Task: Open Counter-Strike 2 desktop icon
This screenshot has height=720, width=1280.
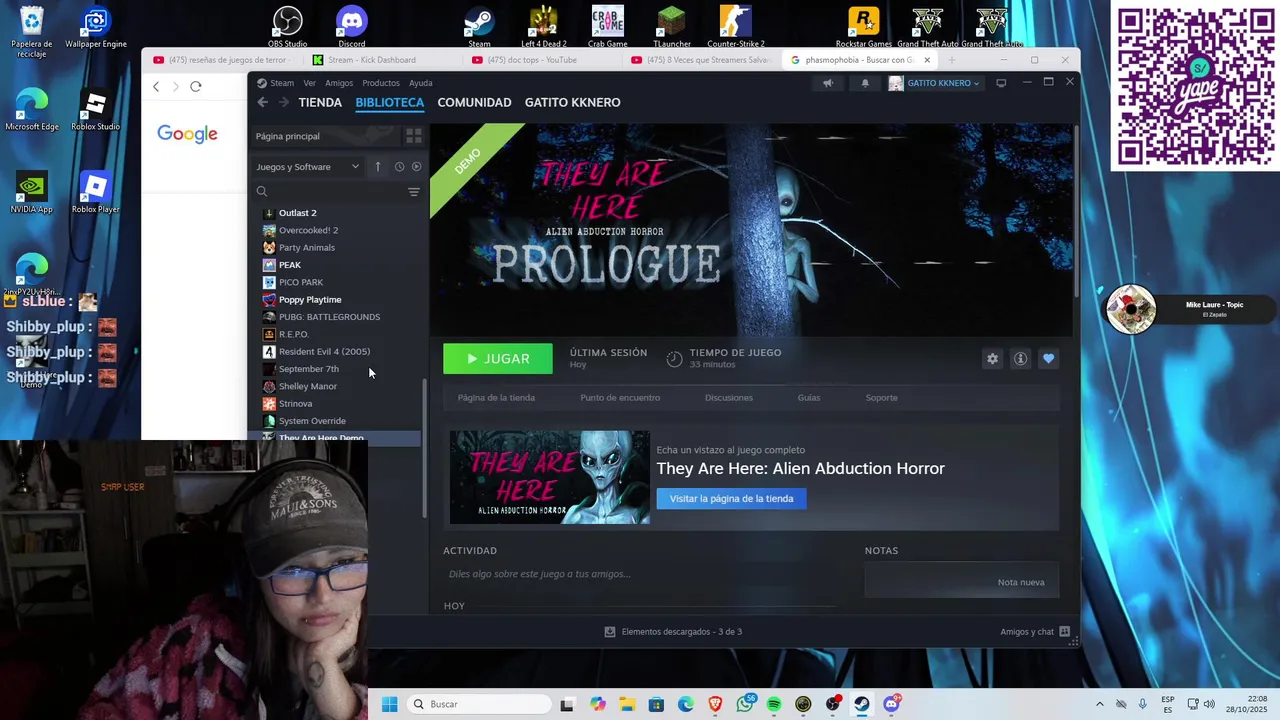Action: [735, 27]
